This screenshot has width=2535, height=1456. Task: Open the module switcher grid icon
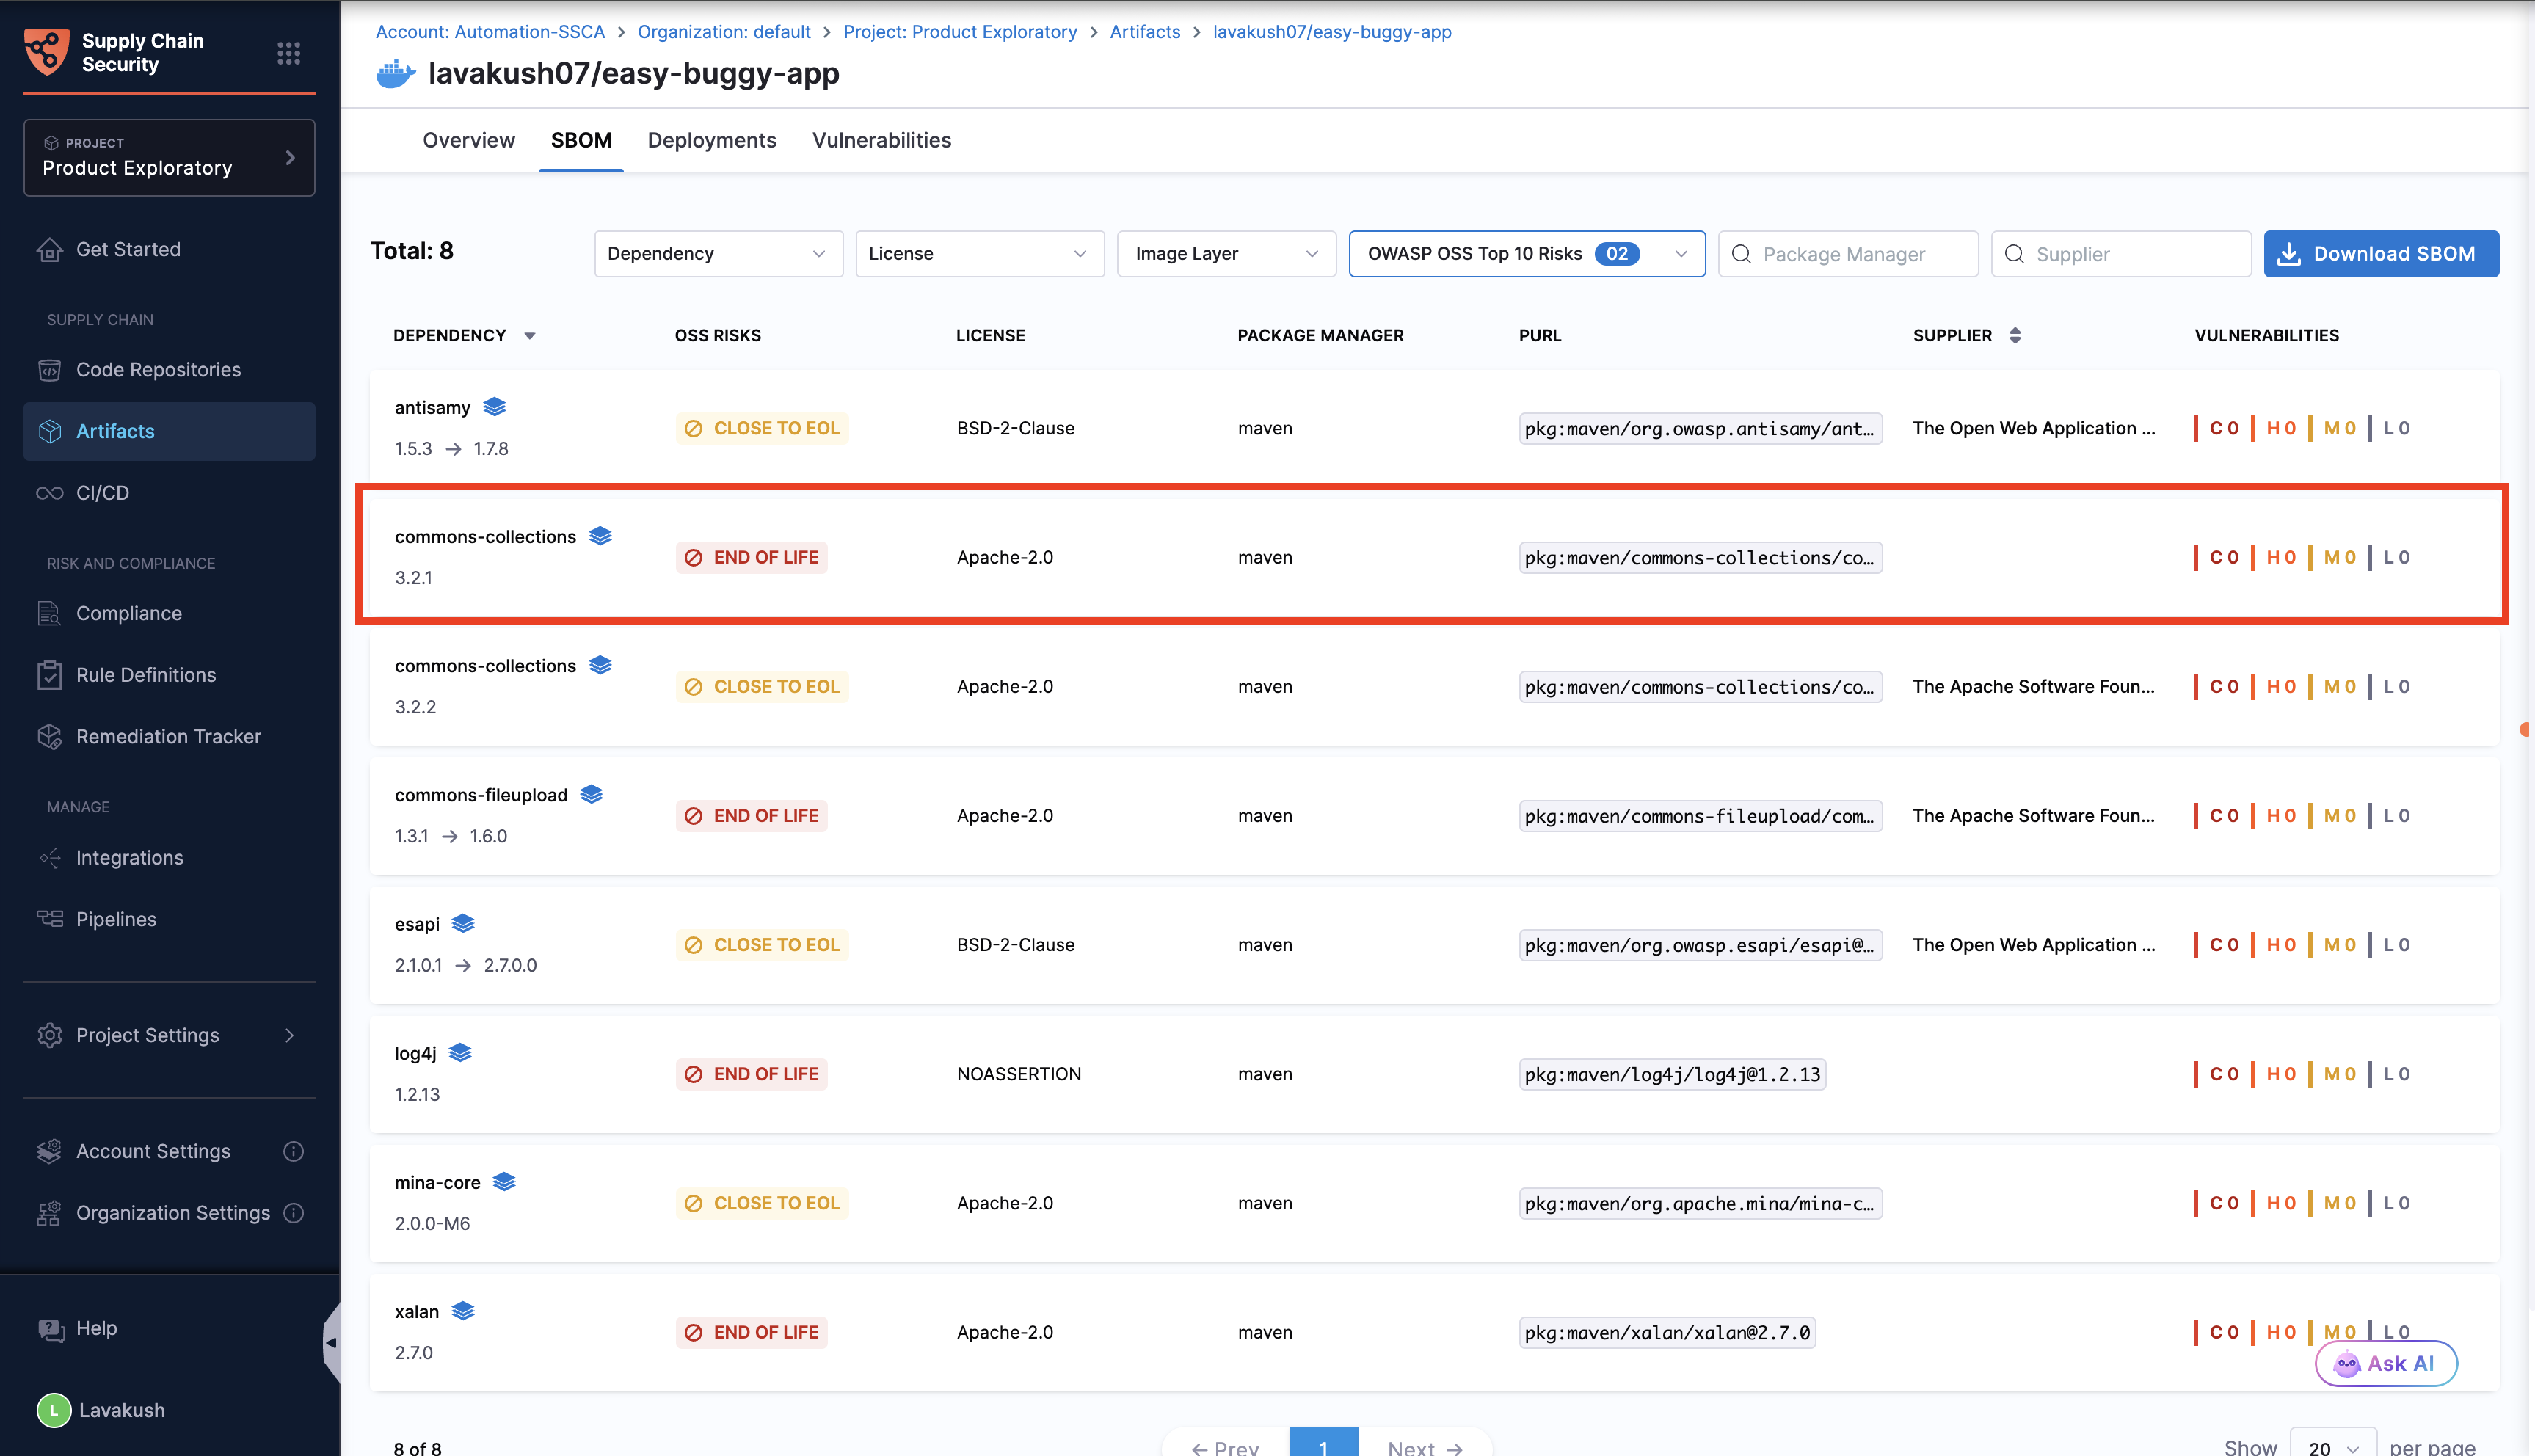tap(288, 53)
